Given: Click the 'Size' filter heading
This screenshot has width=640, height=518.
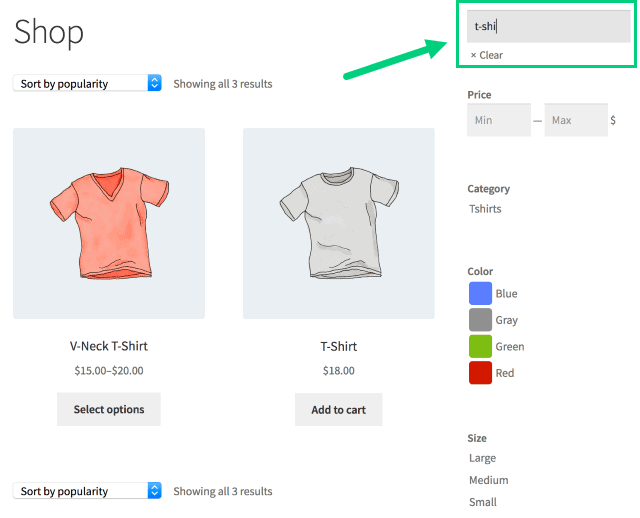Looking at the screenshot, I should [x=477, y=438].
